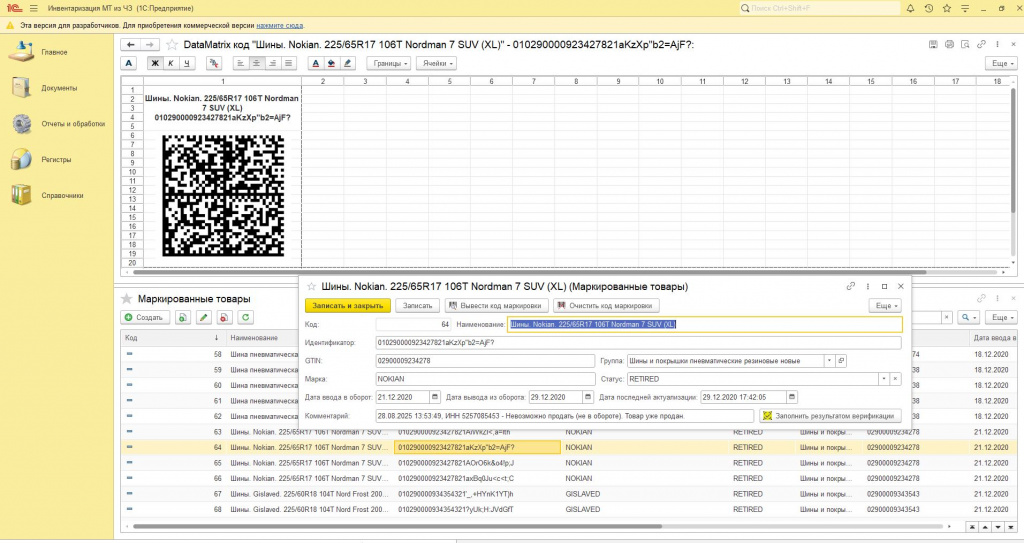The image size is (1024, 543).
Task: Get link to the item card
Action: tap(851, 286)
